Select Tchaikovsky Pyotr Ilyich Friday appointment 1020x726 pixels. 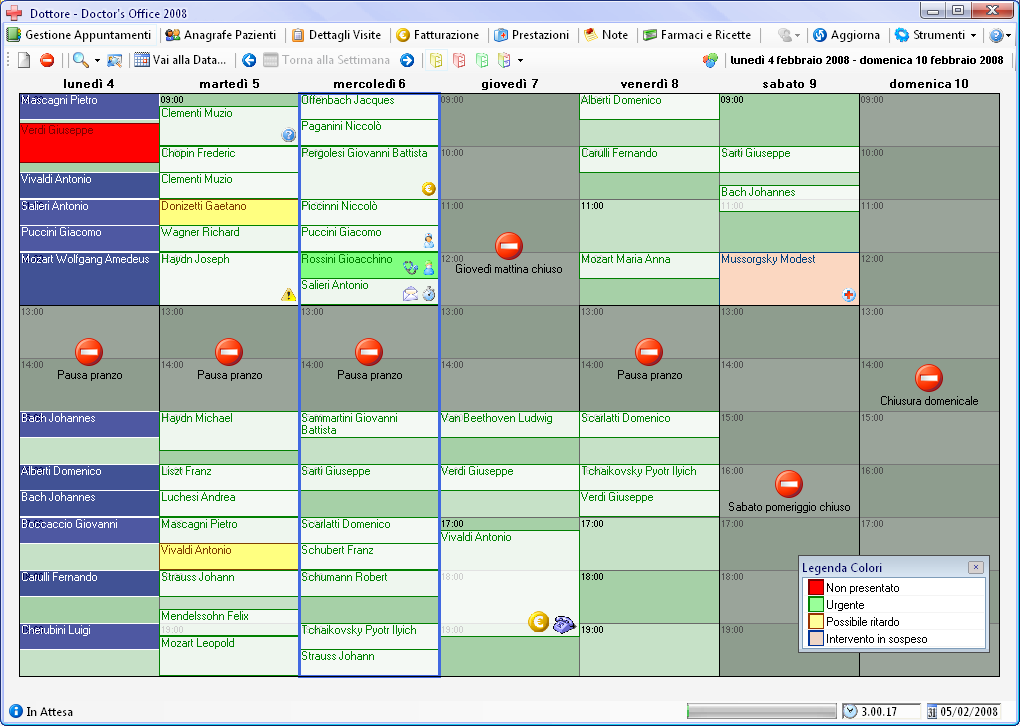pos(649,477)
